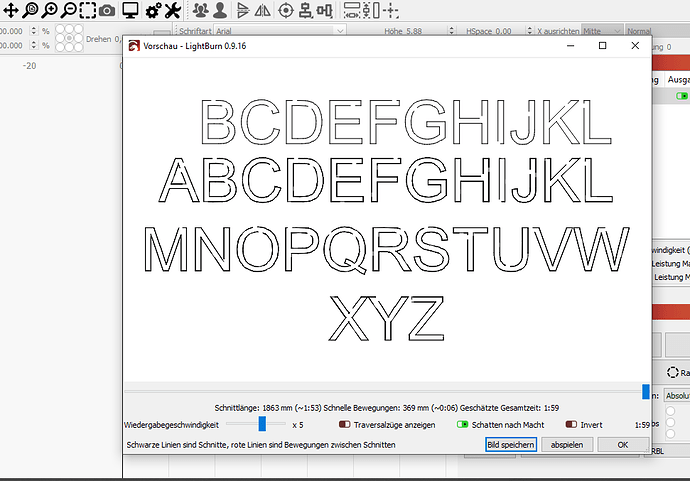Select the pan/move view tool

(x=11, y=10)
